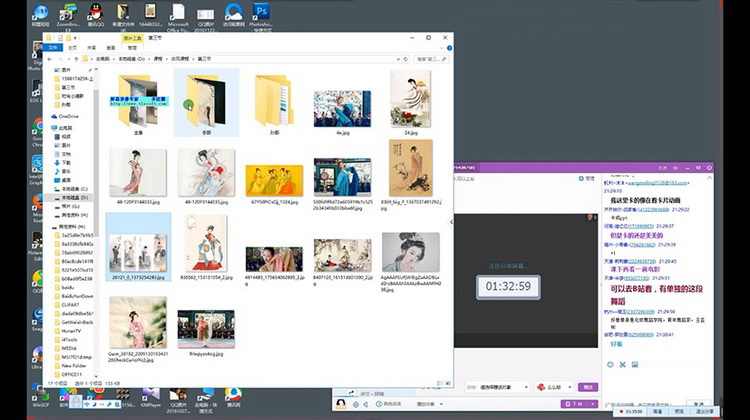Open the View (查看) ribbon tab
The image size is (750, 420).
click(x=111, y=48)
